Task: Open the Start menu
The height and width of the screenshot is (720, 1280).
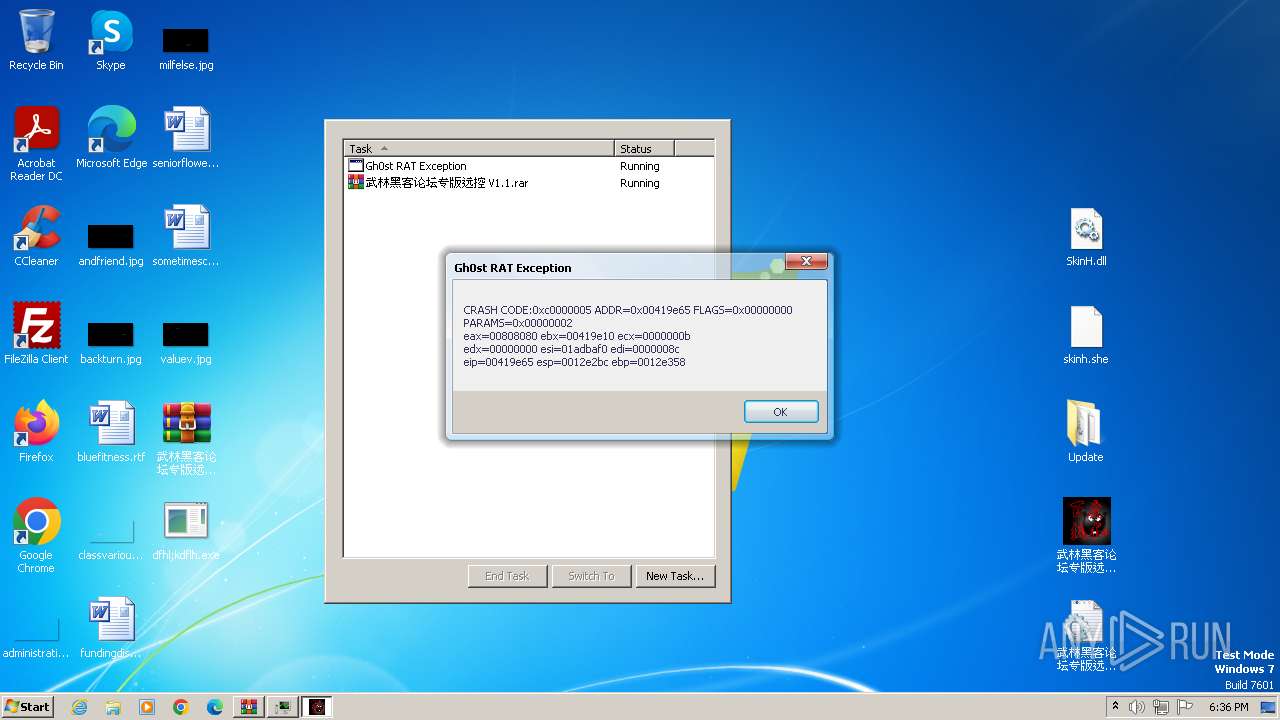Action: [x=27, y=706]
